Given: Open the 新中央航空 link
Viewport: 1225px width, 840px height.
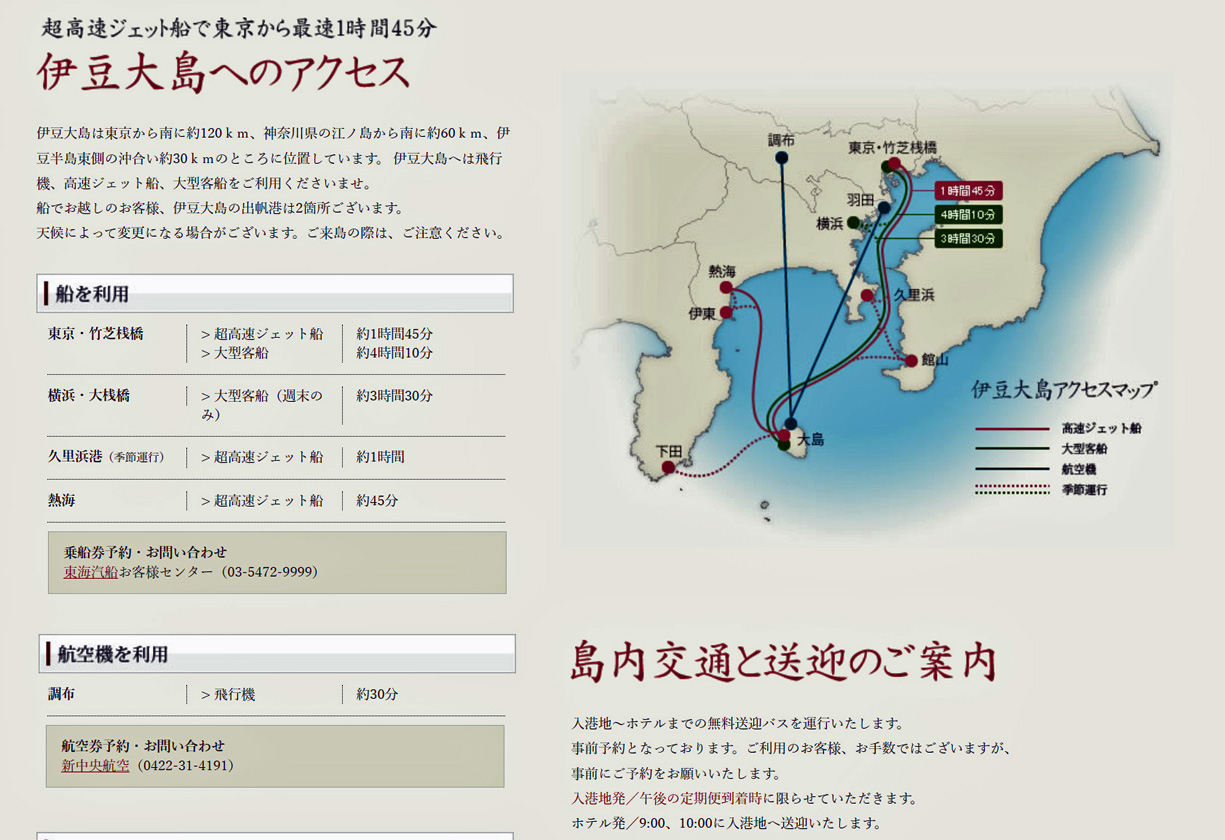Looking at the screenshot, I should click(95, 765).
